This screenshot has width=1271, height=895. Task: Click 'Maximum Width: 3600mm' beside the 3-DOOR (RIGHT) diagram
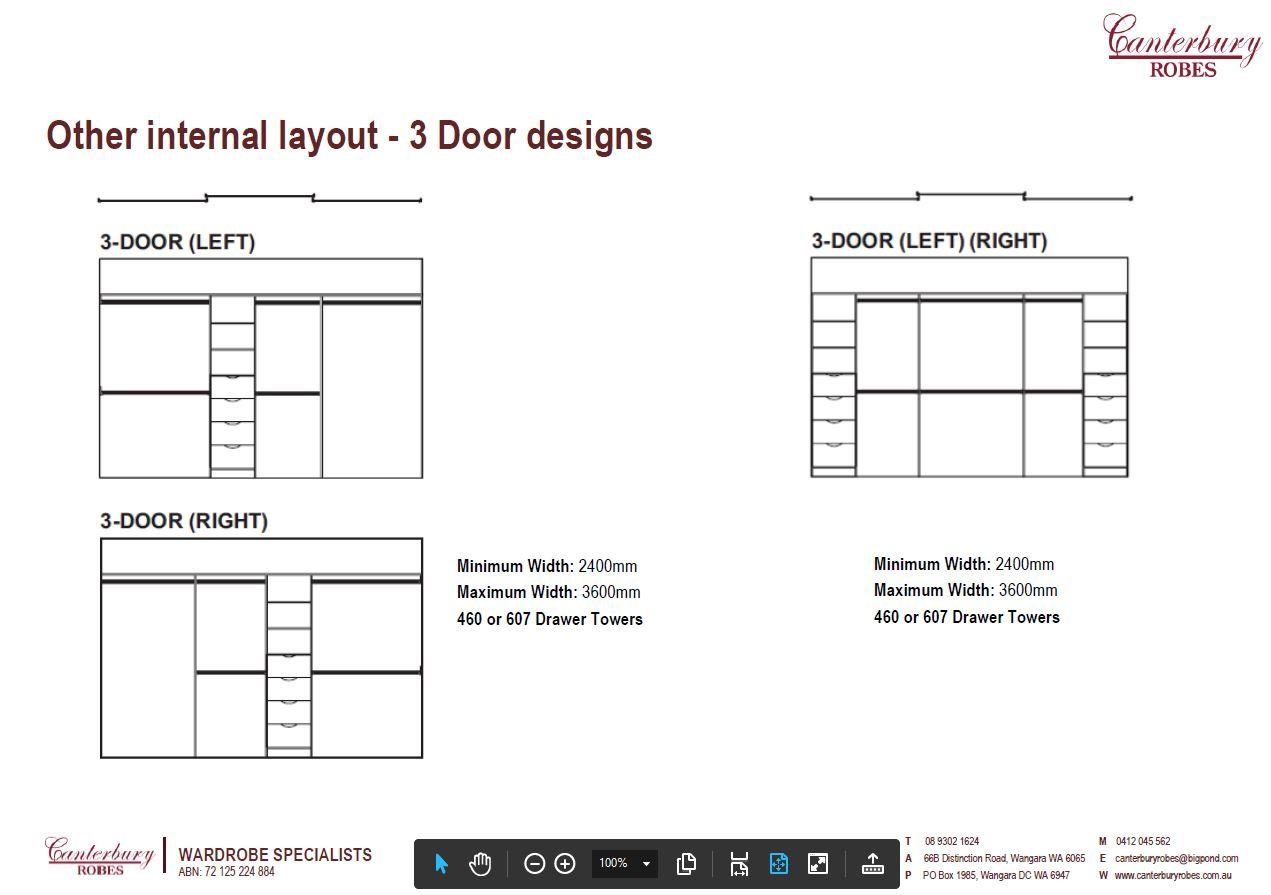(549, 592)
